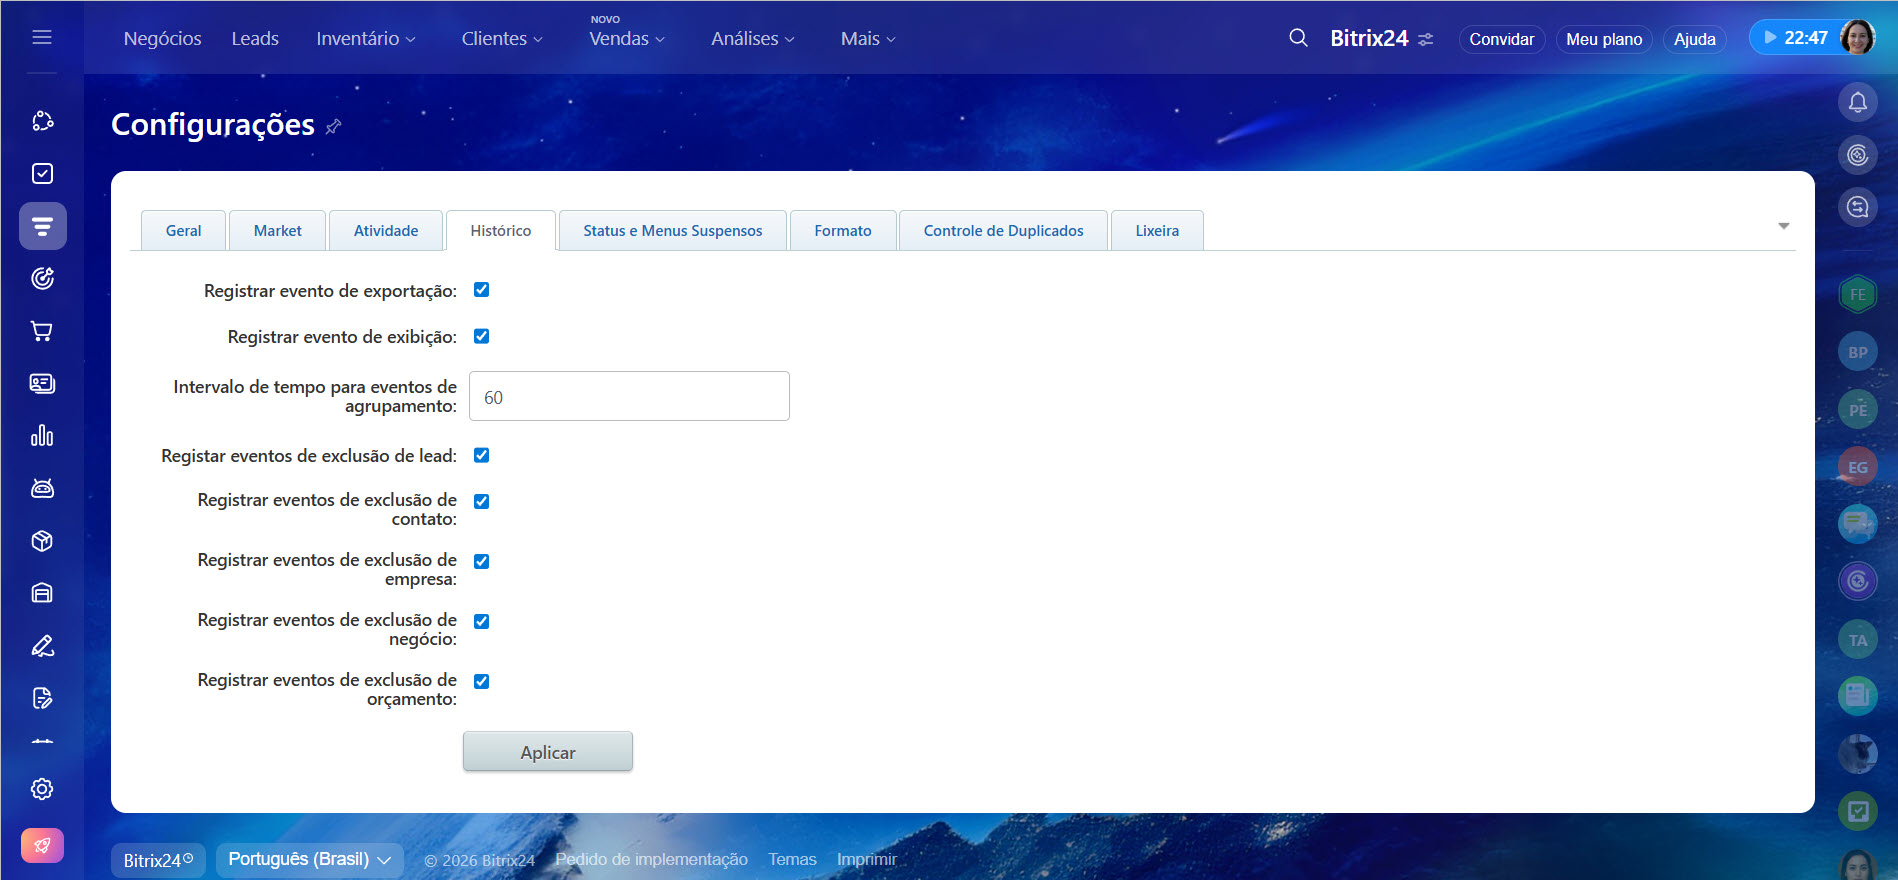Click the rocket icon at sidebar bottom
This screenshot has width=1898, height=880.
click(42, 845)
